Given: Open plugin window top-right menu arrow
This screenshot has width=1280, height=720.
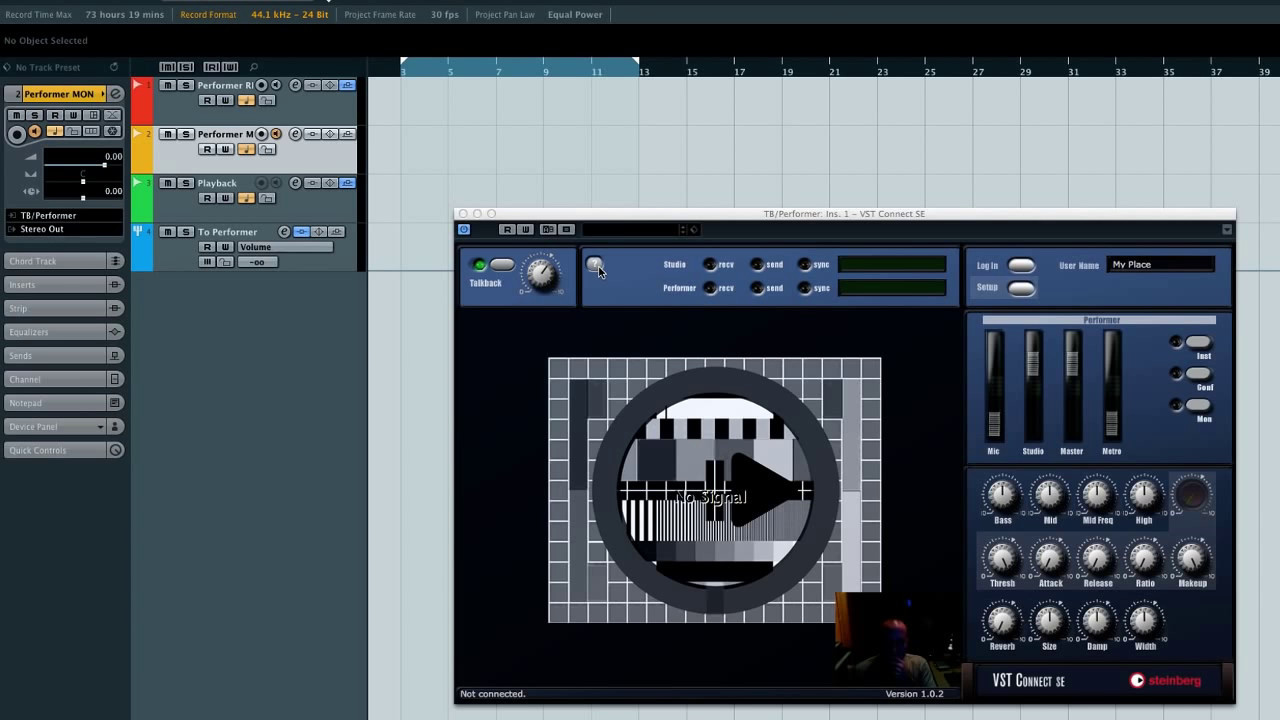Looking at the screenshot, I should (x=1227, y=230).
